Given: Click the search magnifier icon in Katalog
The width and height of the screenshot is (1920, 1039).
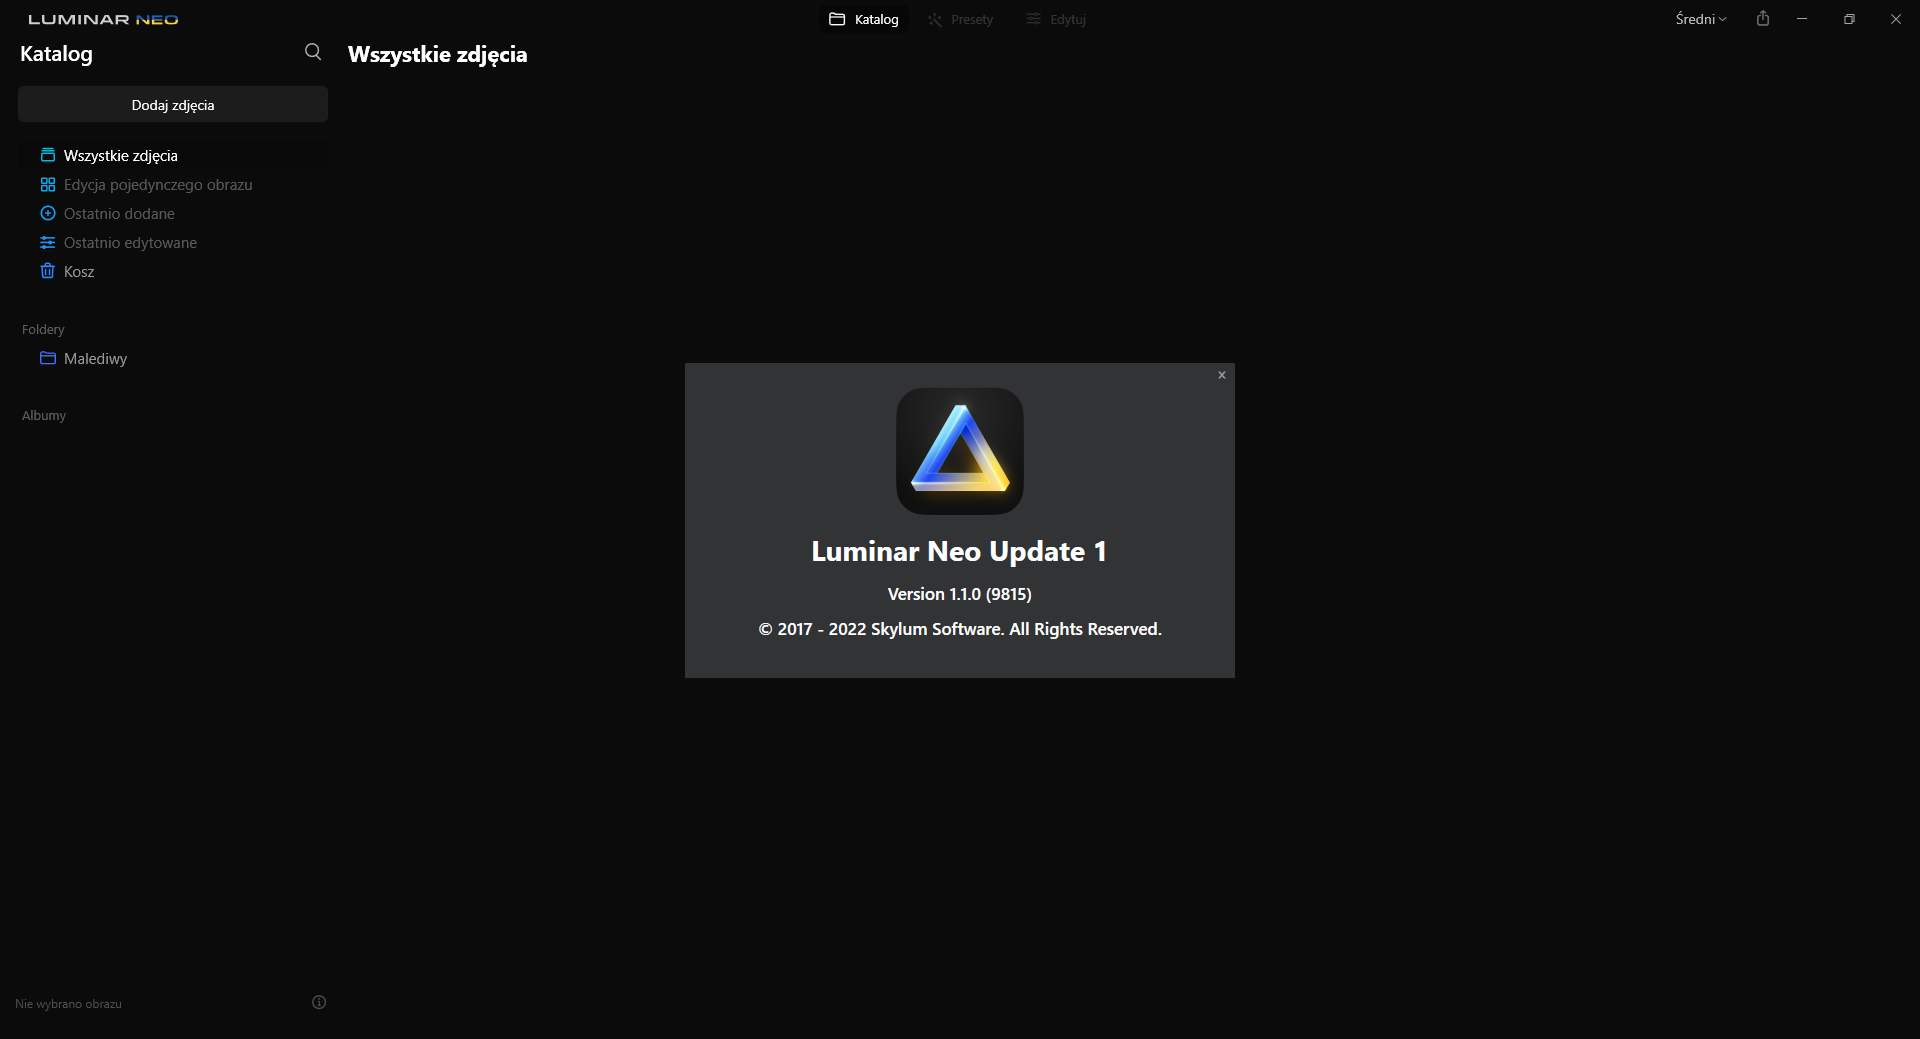Looking at the screenshot, I should (x=313, y=52).
